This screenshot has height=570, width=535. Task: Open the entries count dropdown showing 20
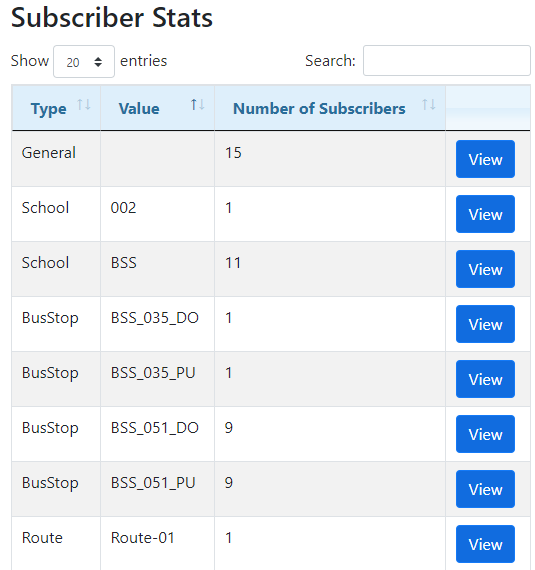point(84,61)
